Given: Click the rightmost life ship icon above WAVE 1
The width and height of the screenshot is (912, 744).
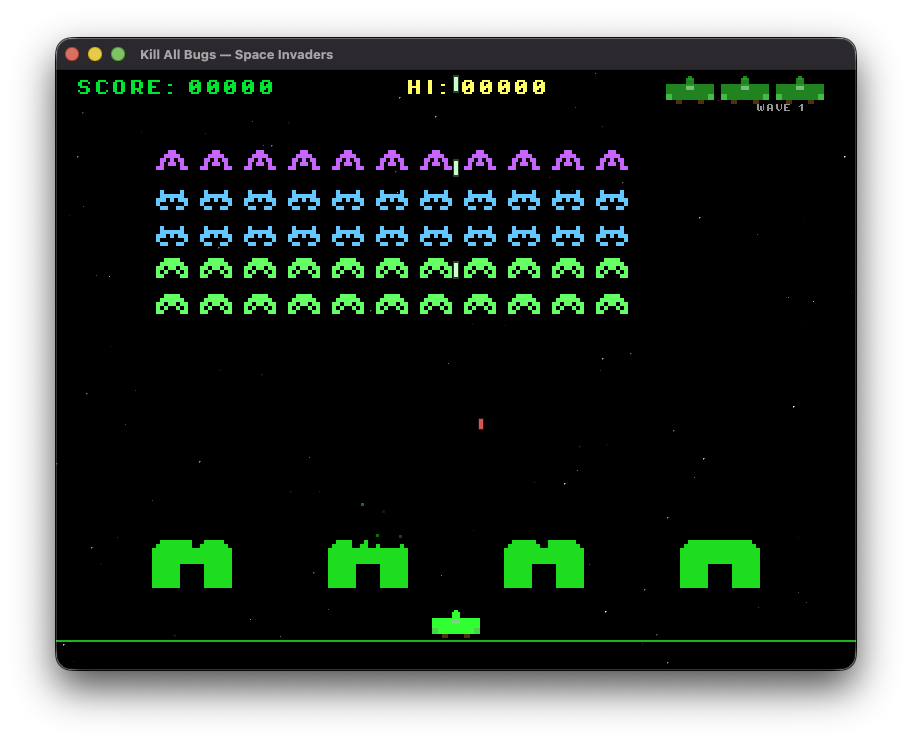Looking at the screenshot, I should pyautogui.click(x=800, y=90).
